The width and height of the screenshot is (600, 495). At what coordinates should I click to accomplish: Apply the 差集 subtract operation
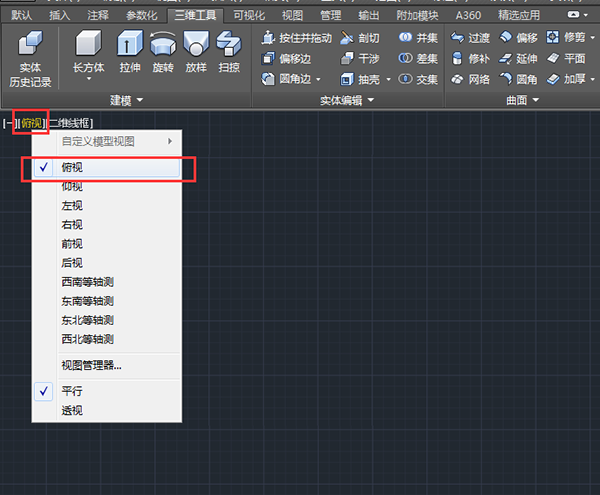click(x=418, y=59)
